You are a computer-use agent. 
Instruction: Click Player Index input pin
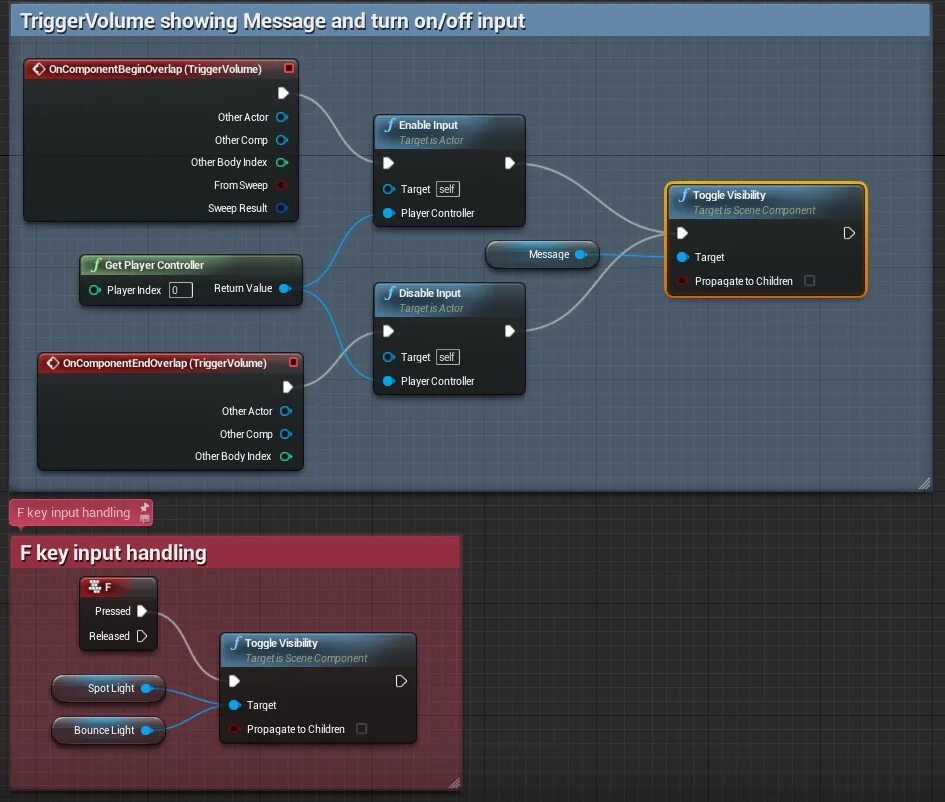coord(95,290)
